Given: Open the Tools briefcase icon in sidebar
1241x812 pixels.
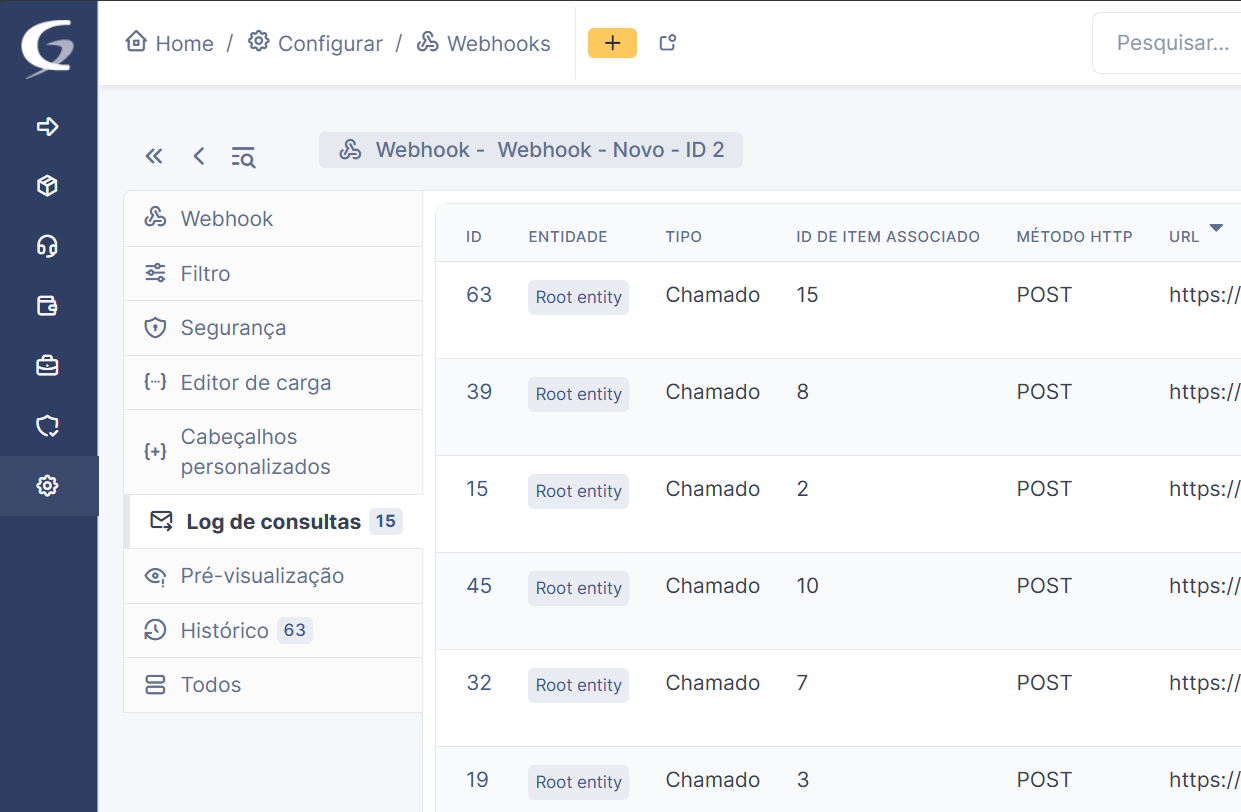Looking at the screenshot, I should pos(47,366).
